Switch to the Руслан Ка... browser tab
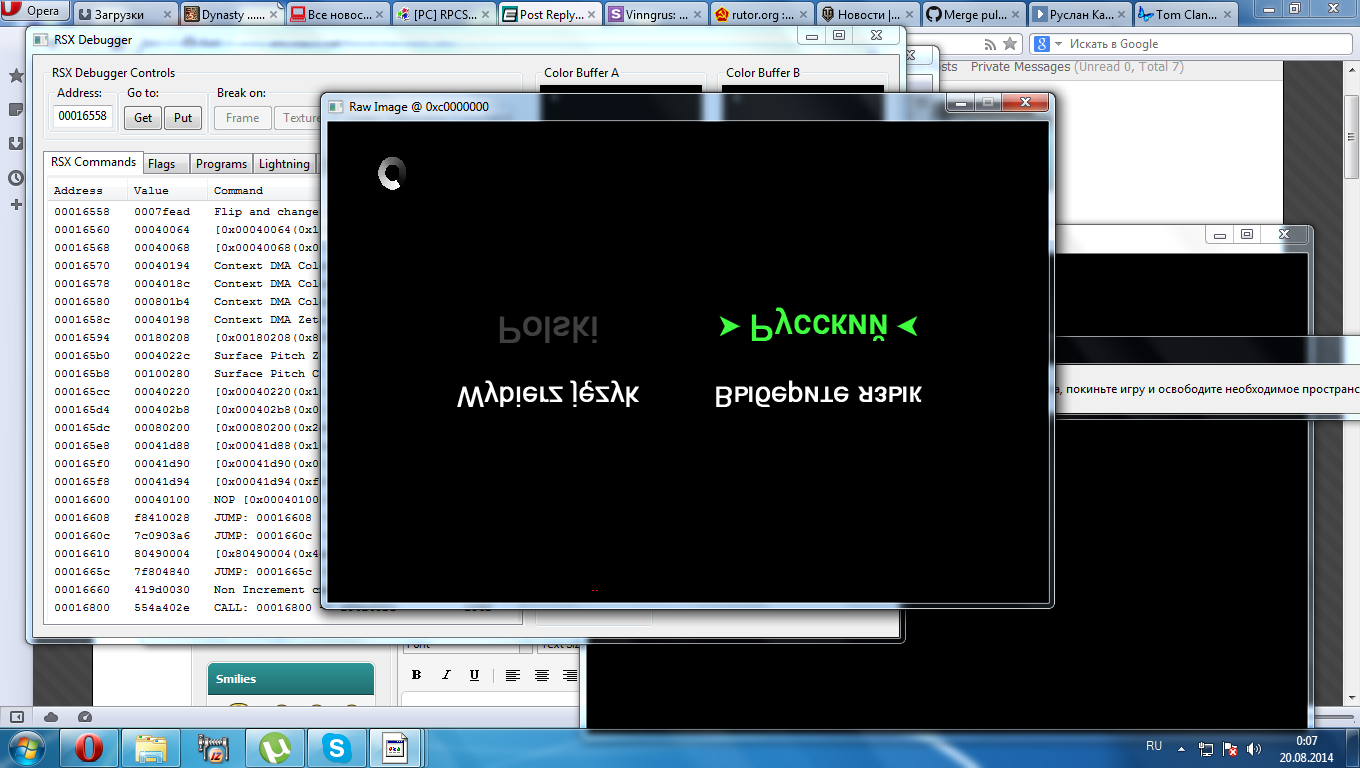Image resolution: width=1360 pixels, height=768 pixels. 1081,15
